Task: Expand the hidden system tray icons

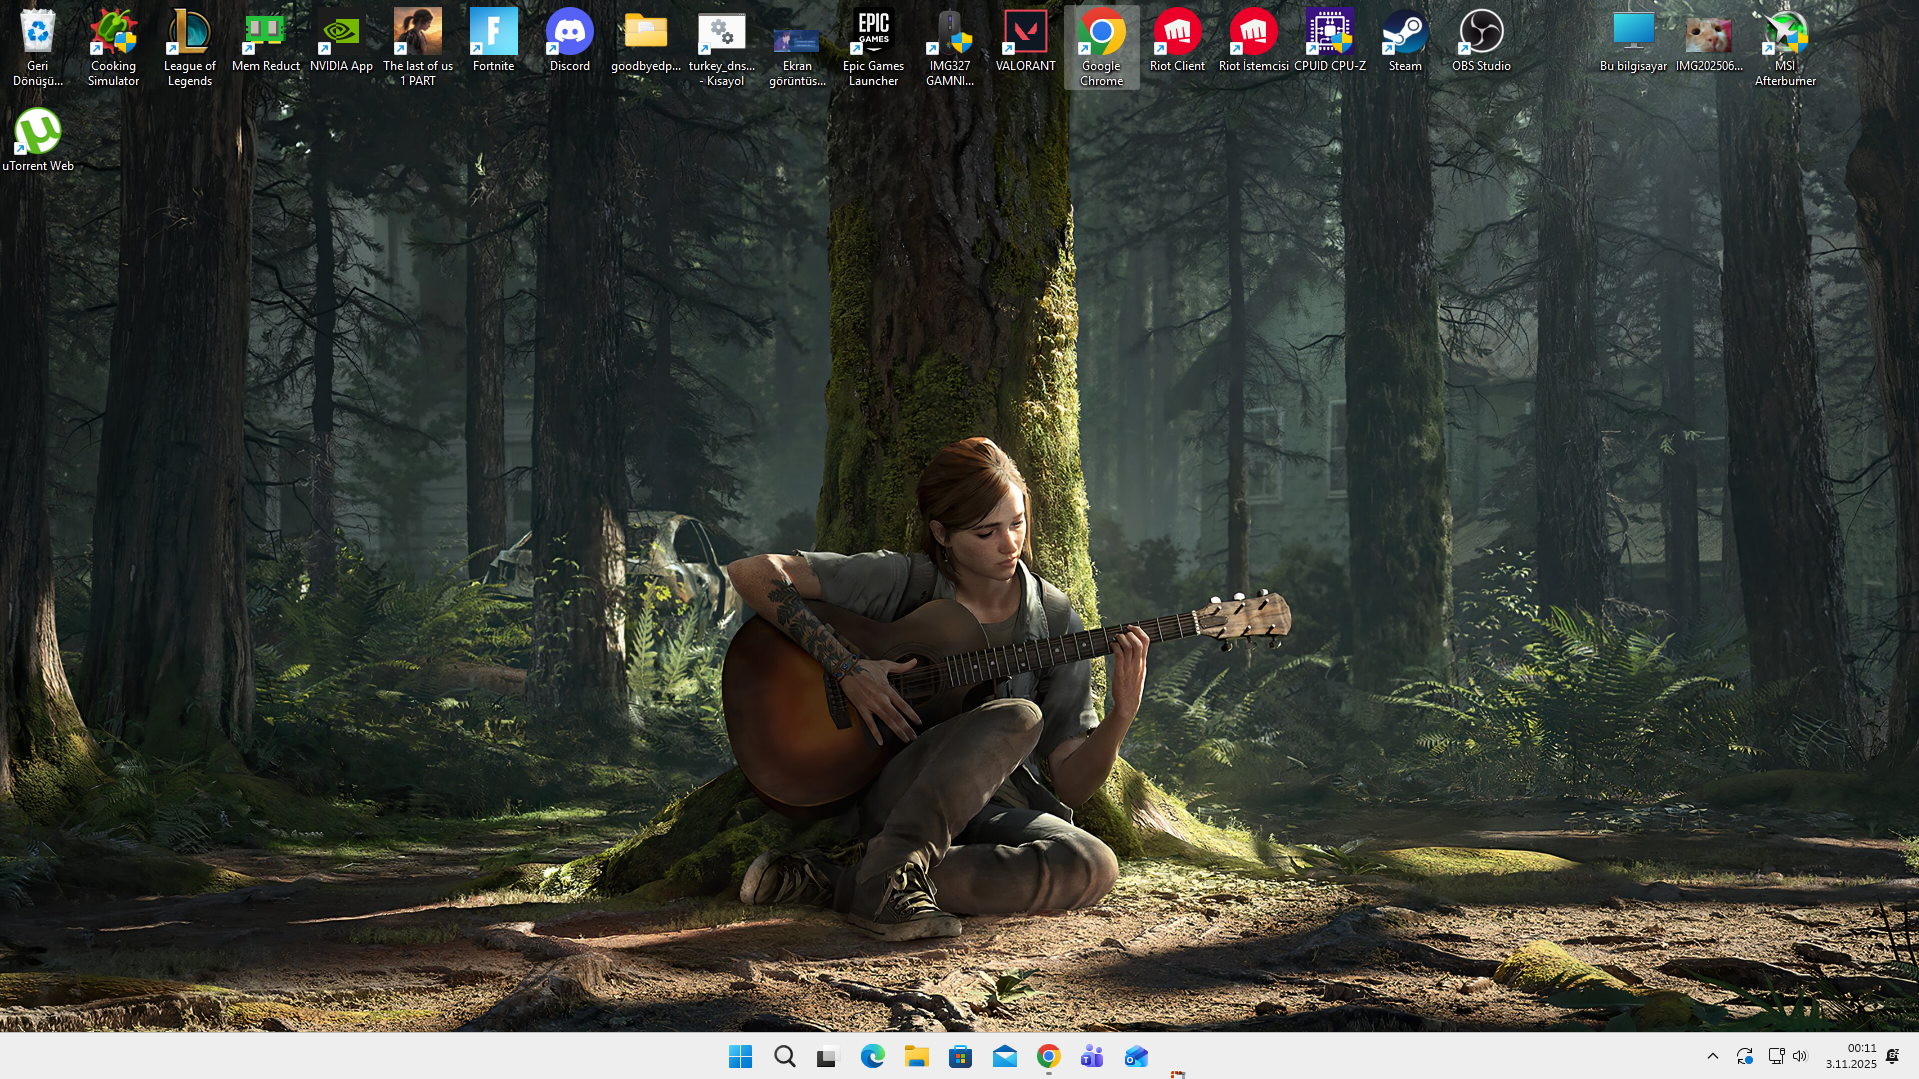Action: [x=1712, y=1056]
